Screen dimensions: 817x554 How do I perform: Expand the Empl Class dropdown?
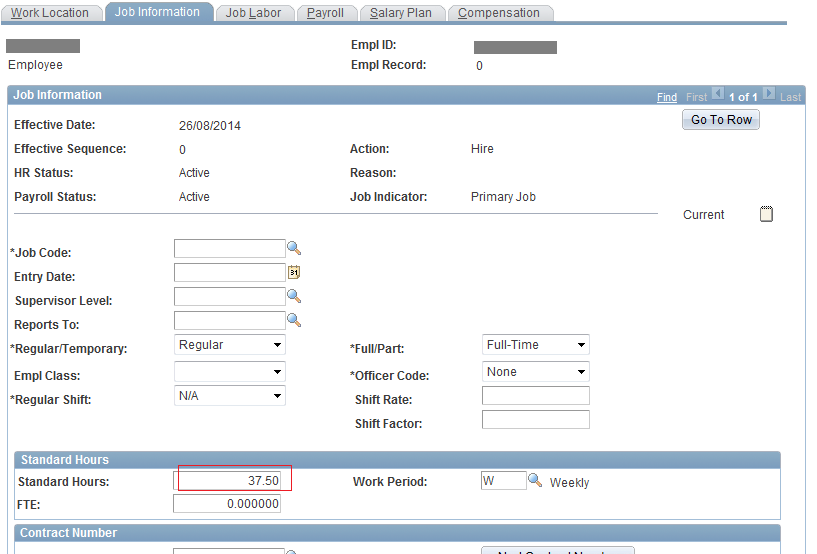click(x=230, y=372)
